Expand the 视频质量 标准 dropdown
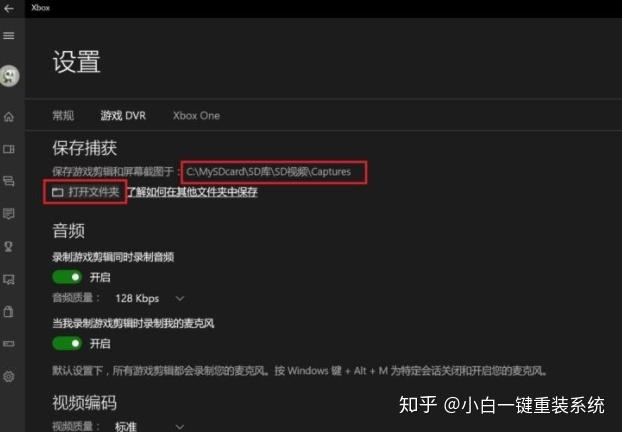 click(150, 426)
